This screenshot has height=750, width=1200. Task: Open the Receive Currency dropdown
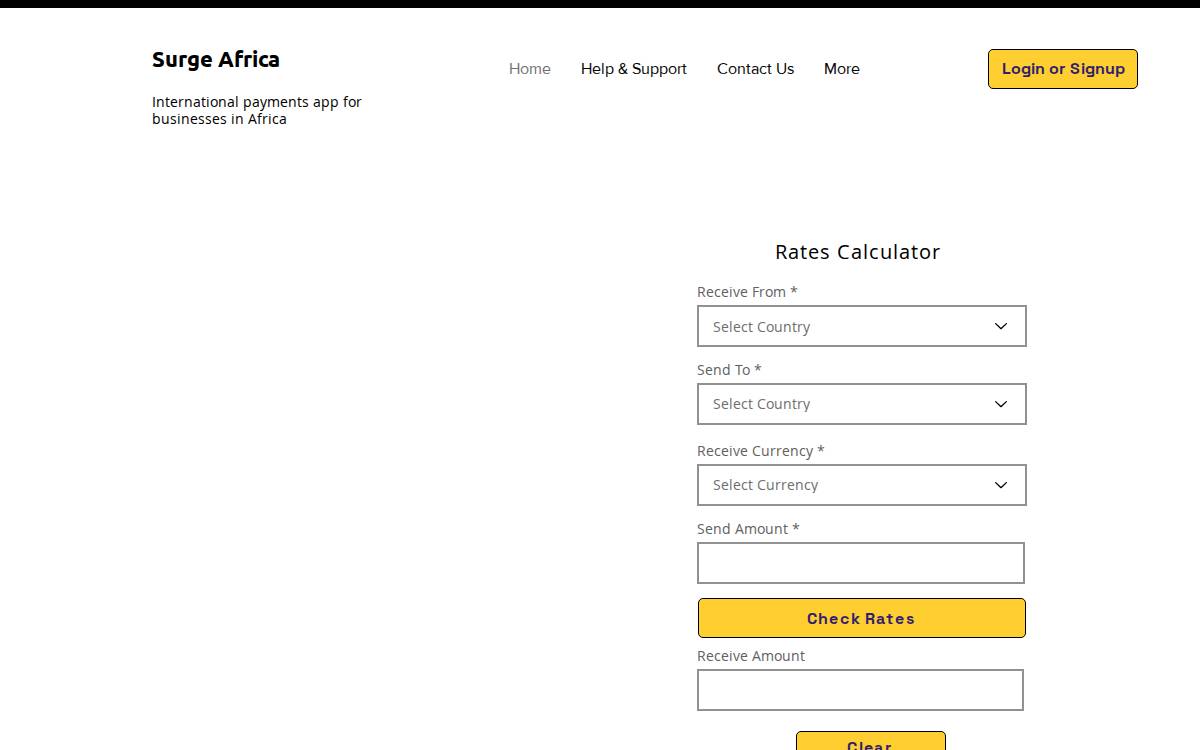click(862, 485)
